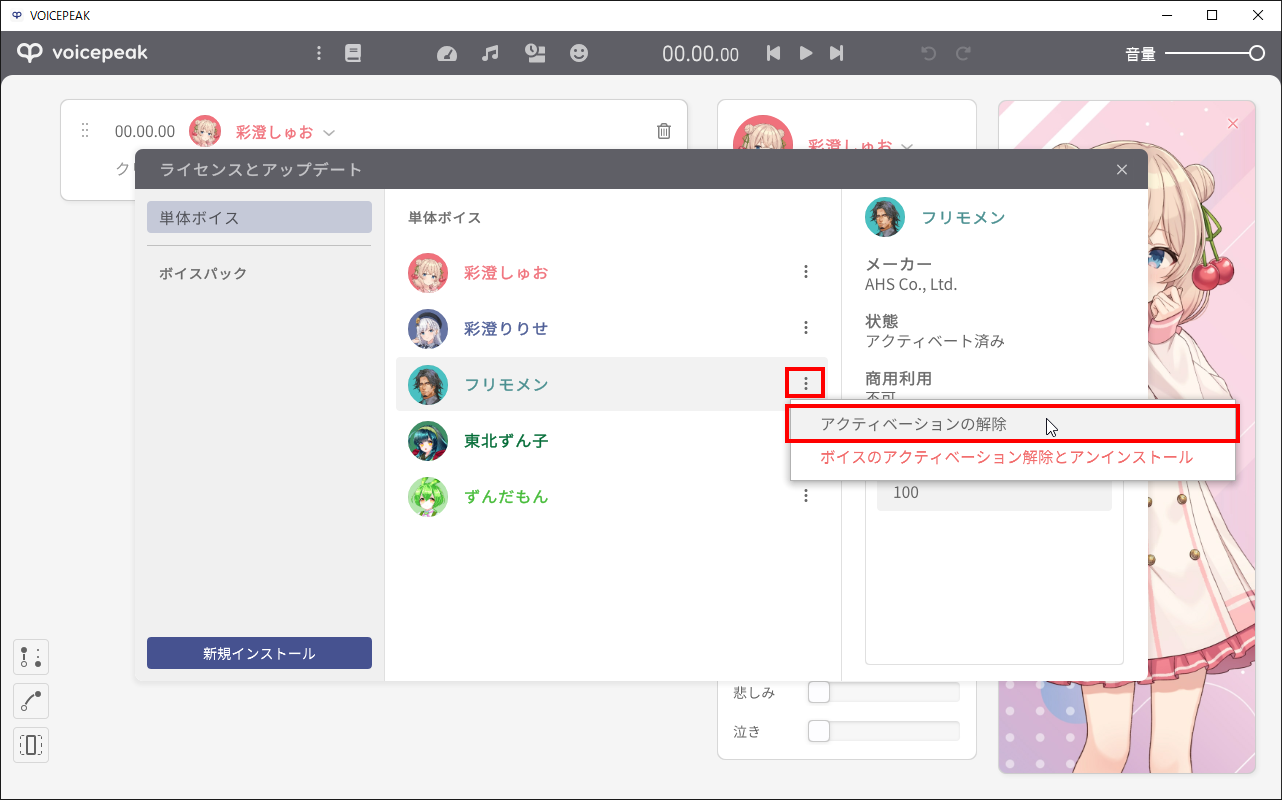Choose アクティベーションの解除 menu item
This screenshot has height=800, width=1282.
pyautogui.click(x=1013, y=424)
